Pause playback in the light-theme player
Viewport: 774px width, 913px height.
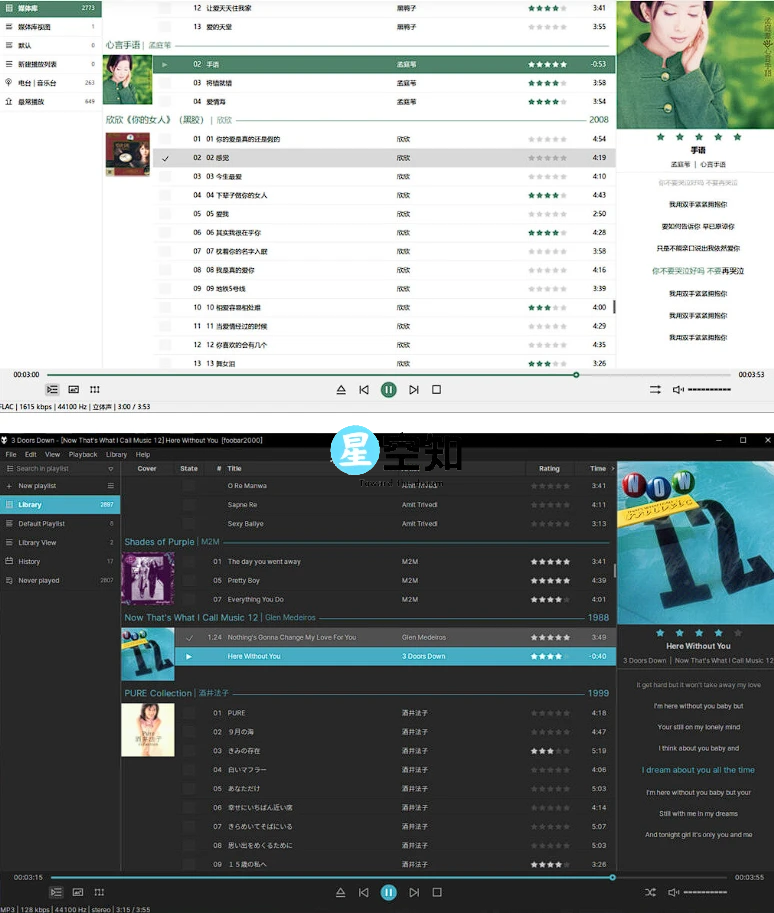(388, 390)
